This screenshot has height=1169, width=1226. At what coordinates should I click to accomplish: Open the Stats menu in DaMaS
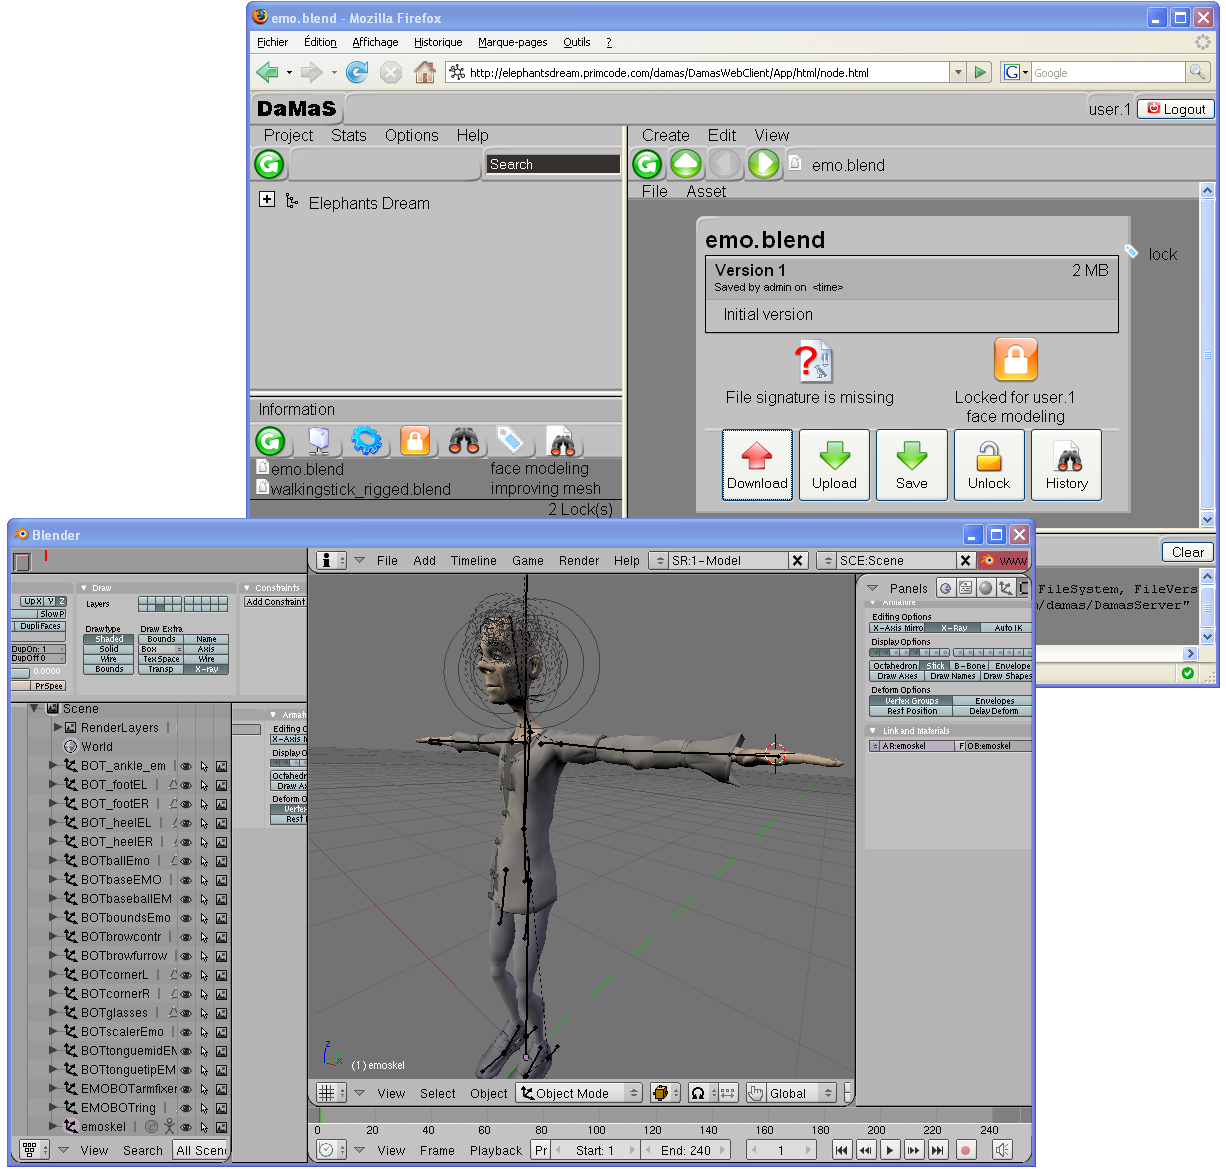(348, 135)
